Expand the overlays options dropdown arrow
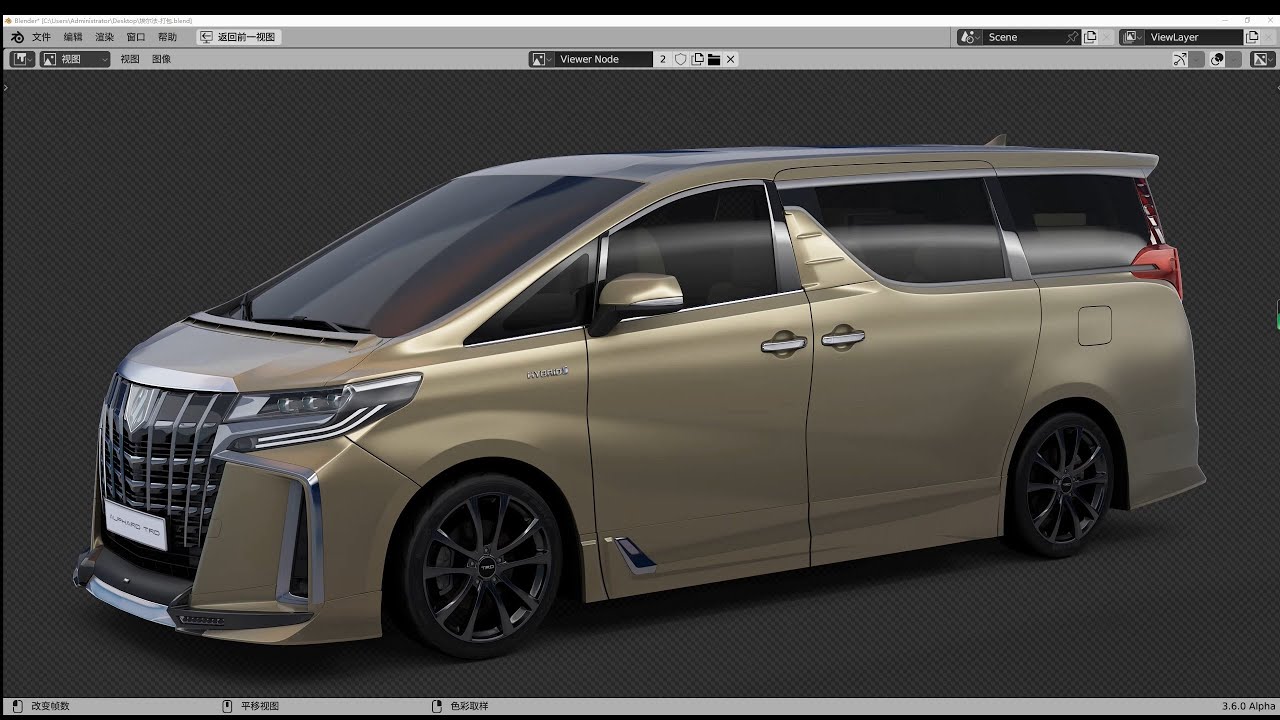The width and height of the screenshot is (1280, 720). 1235,59
